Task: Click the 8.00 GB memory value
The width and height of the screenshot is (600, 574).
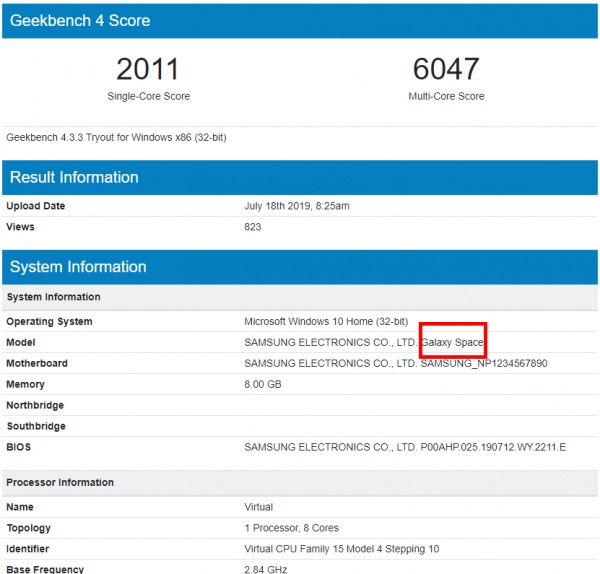Action: tap(262, 384)
